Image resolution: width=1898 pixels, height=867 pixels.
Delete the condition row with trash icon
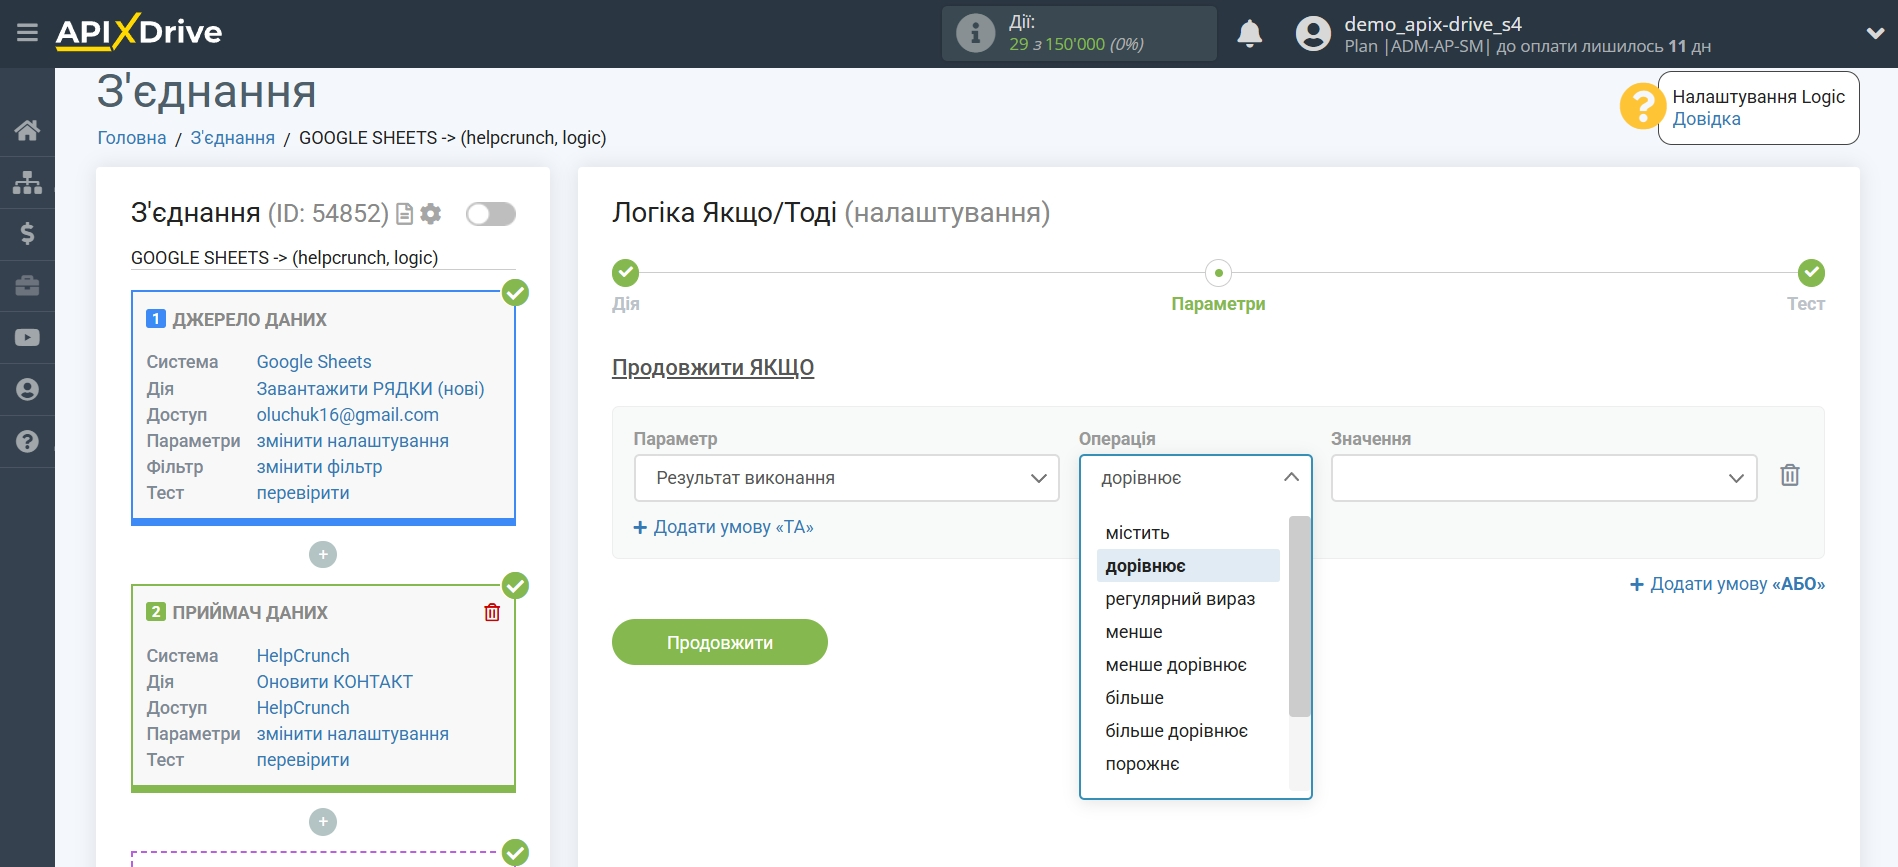point(1790,475)
